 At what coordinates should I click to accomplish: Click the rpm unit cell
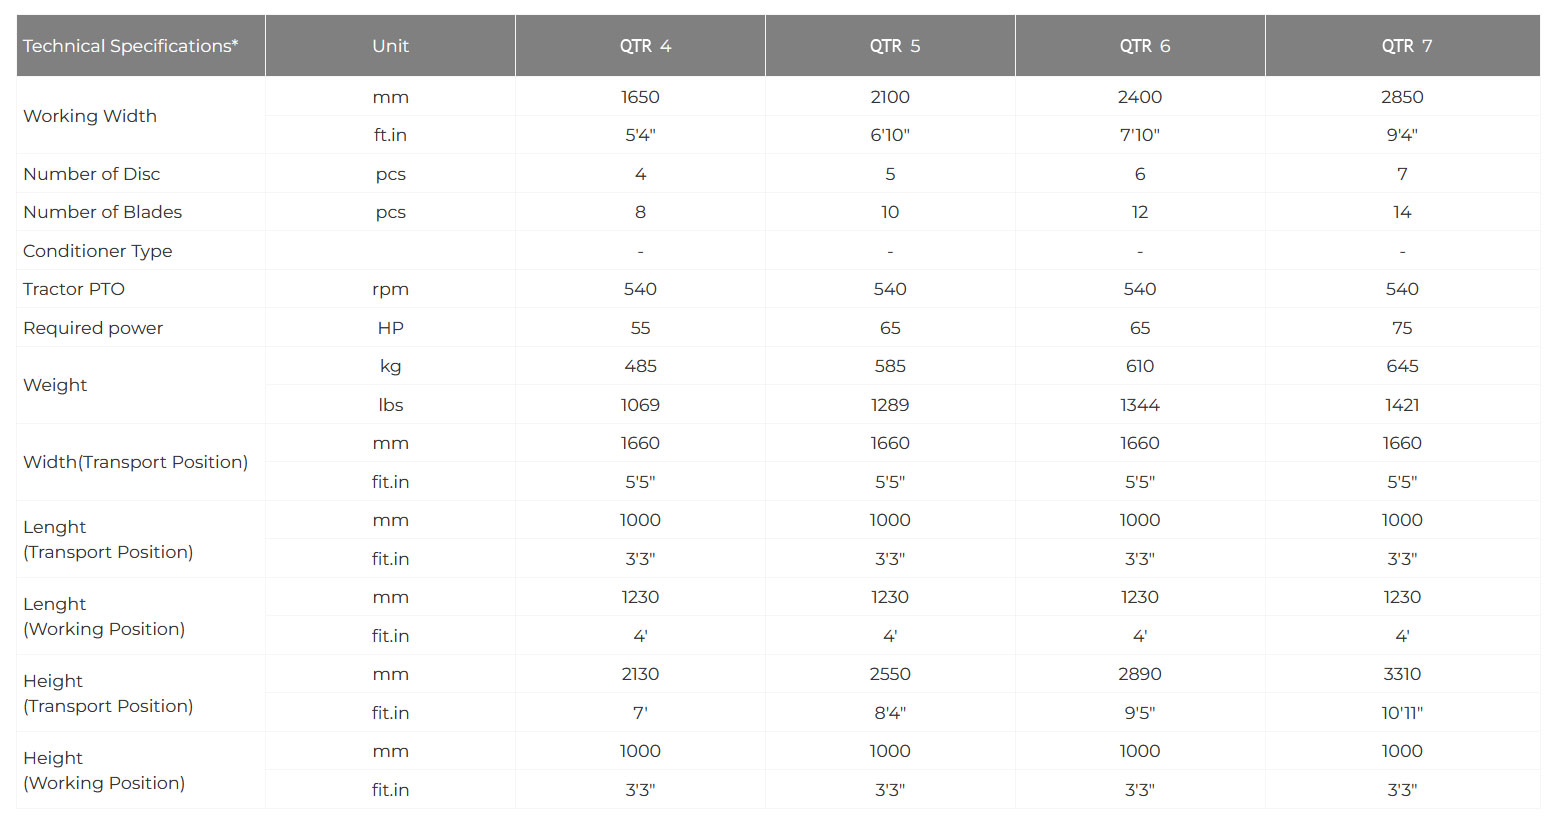pyautogui.click(x=390, y=289)
